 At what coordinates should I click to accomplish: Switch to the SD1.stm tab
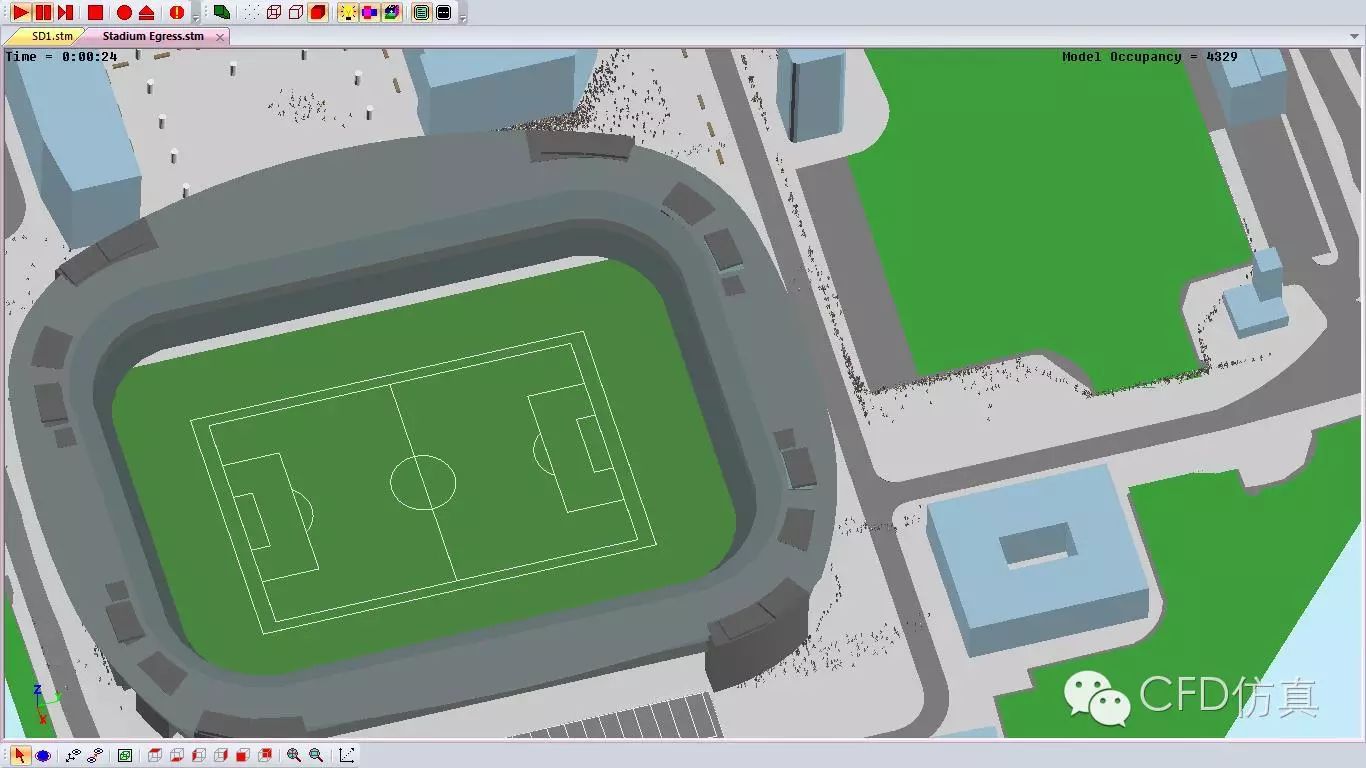click(52, 36)
